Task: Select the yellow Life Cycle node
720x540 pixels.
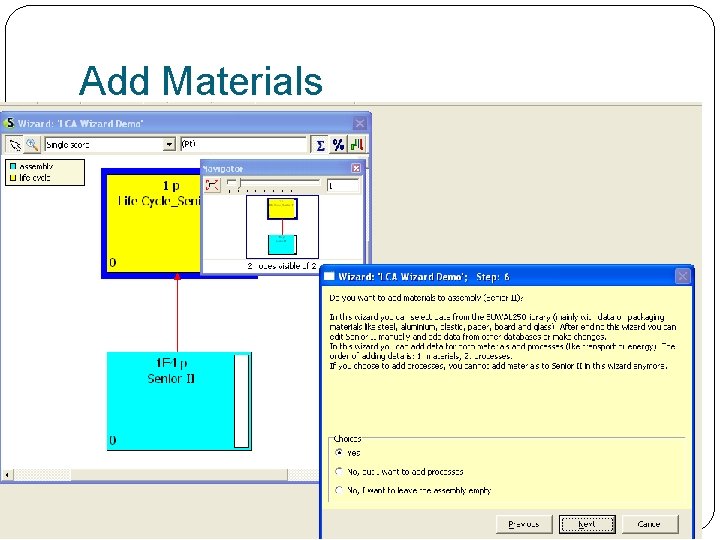Action: tap(152, 223)
